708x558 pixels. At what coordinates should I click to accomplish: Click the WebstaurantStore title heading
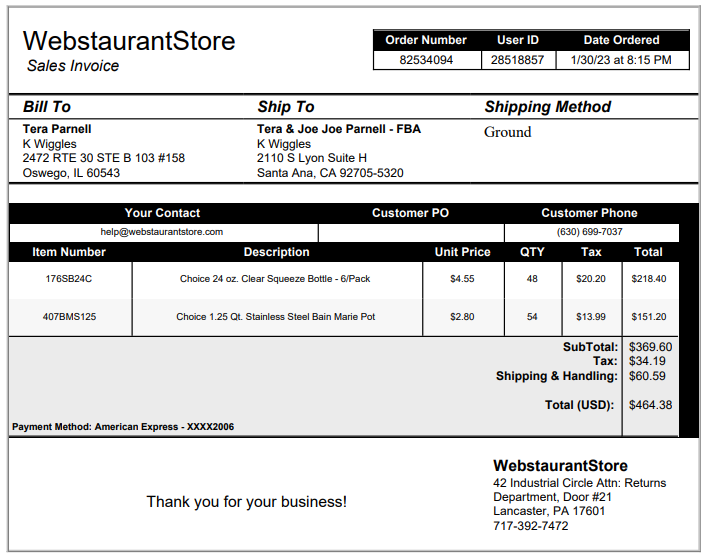click(129, 41)
